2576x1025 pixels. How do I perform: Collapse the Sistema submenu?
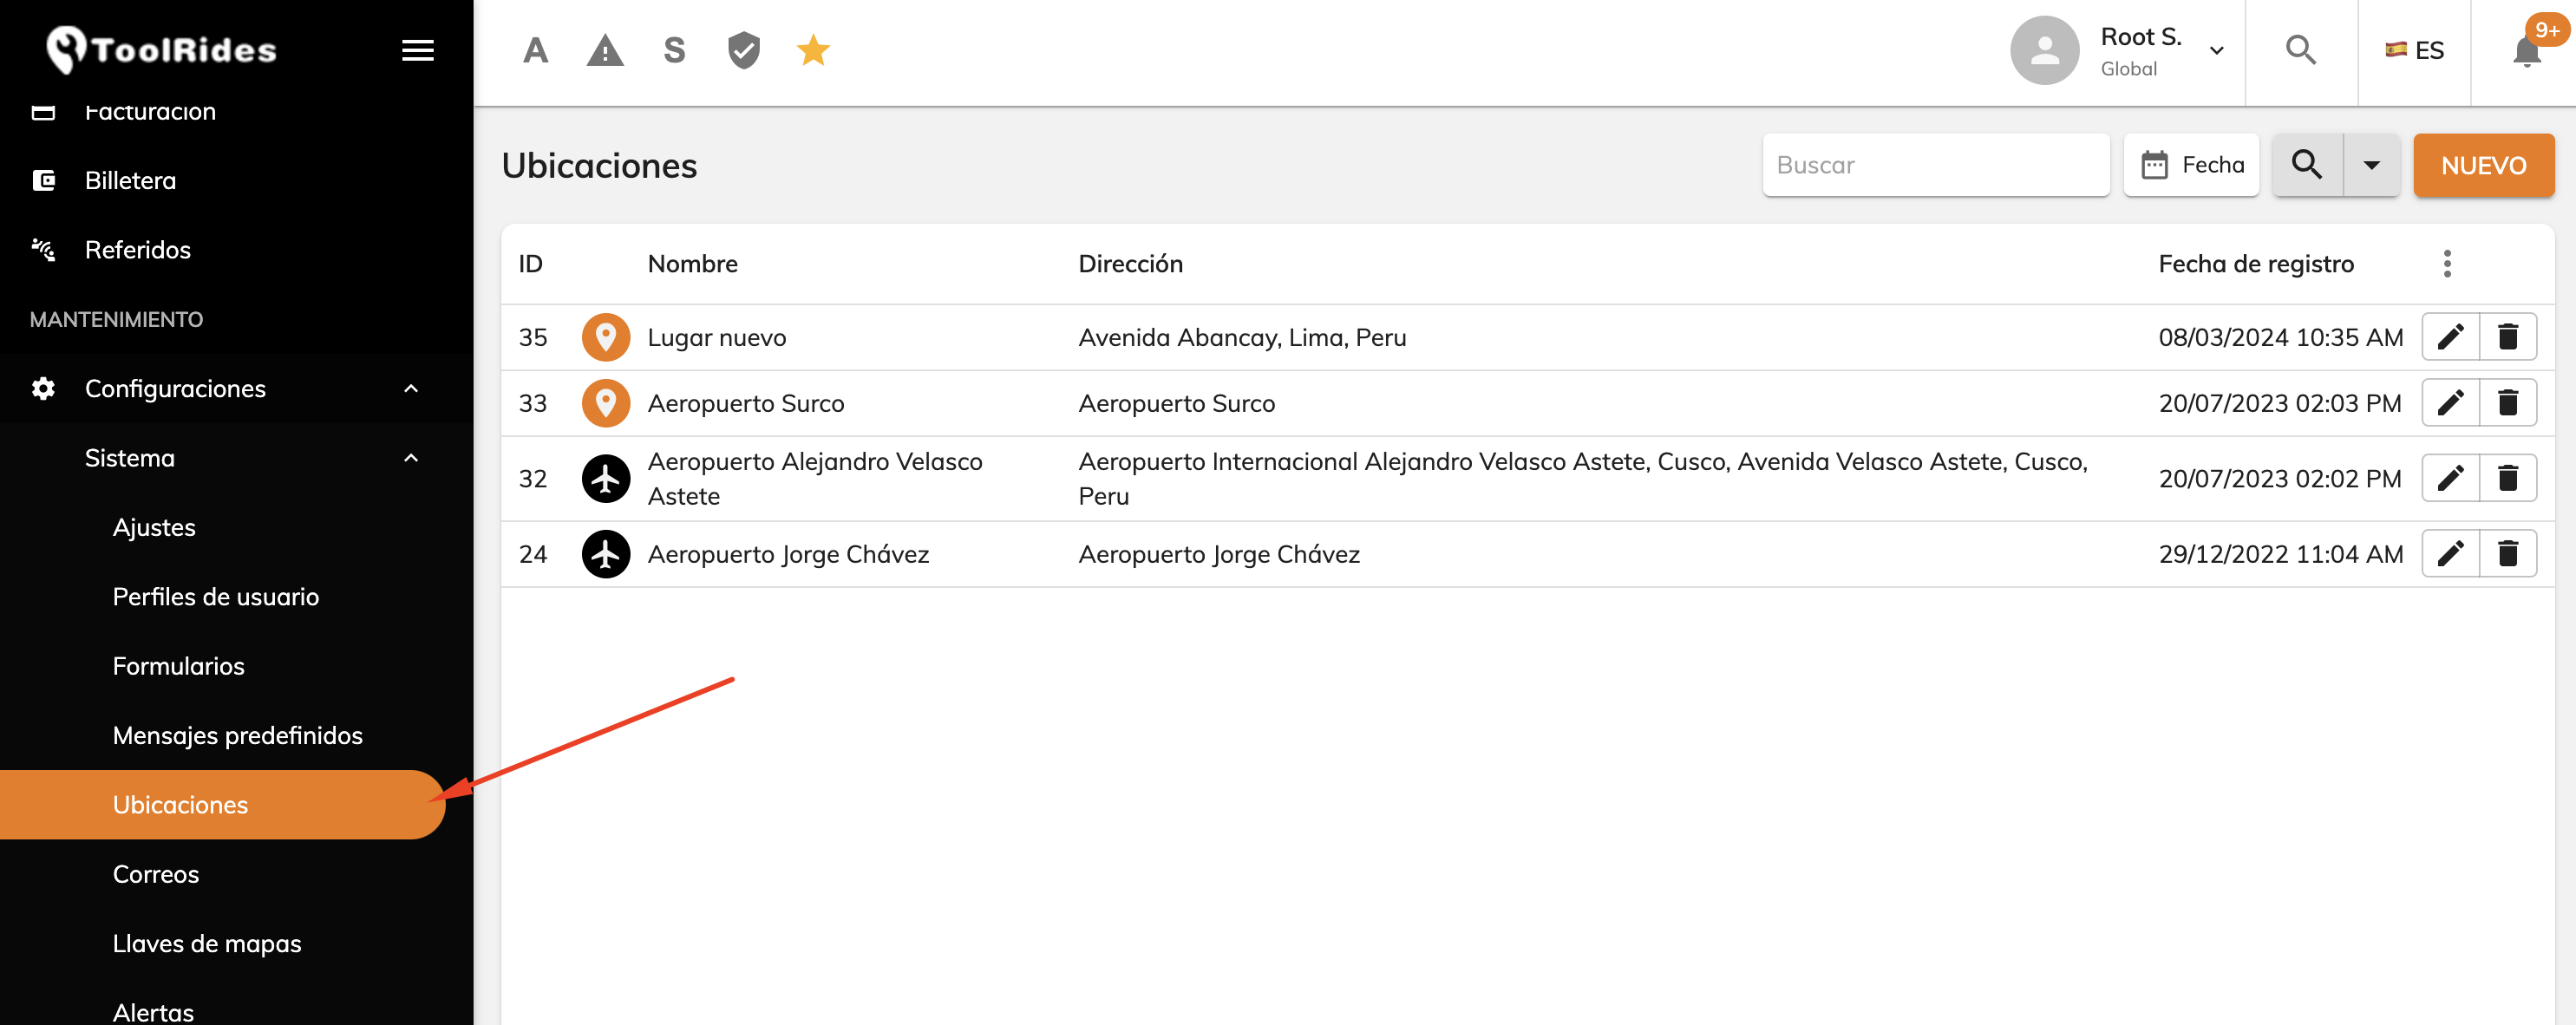coord(411,458)
